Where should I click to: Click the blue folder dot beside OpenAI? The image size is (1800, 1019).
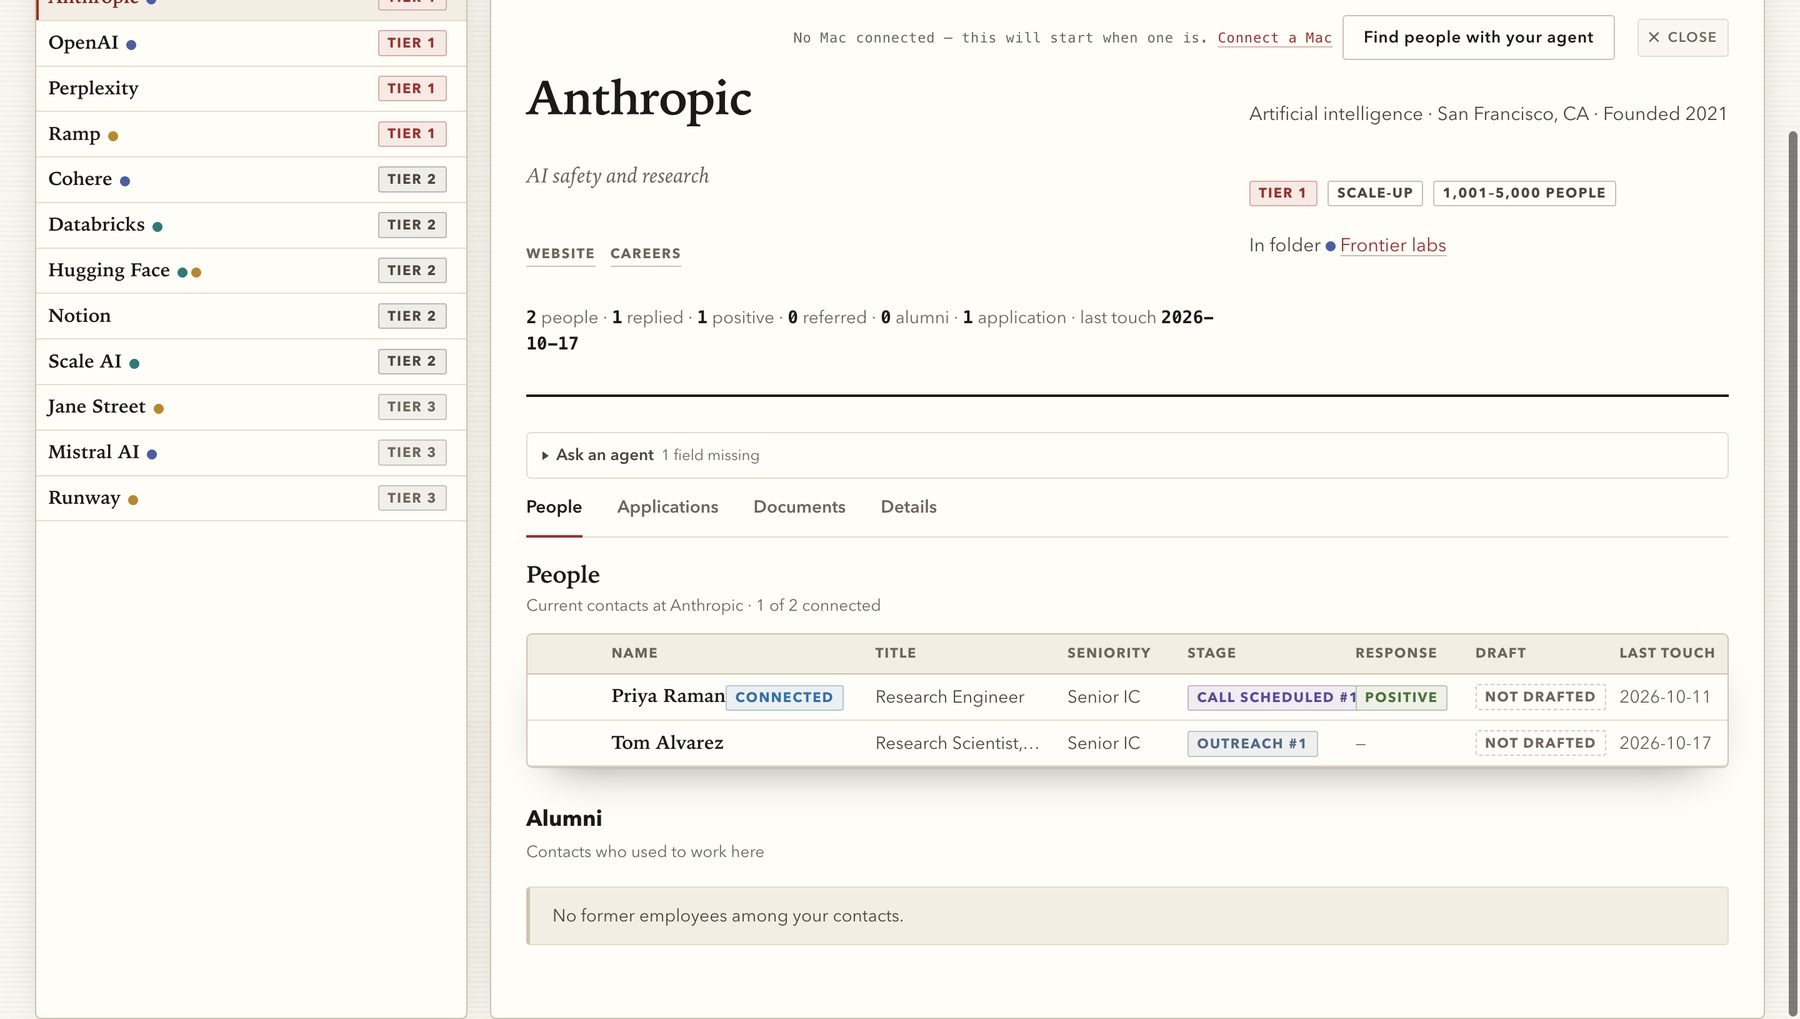pyautogui.click(x=131, y=44)
